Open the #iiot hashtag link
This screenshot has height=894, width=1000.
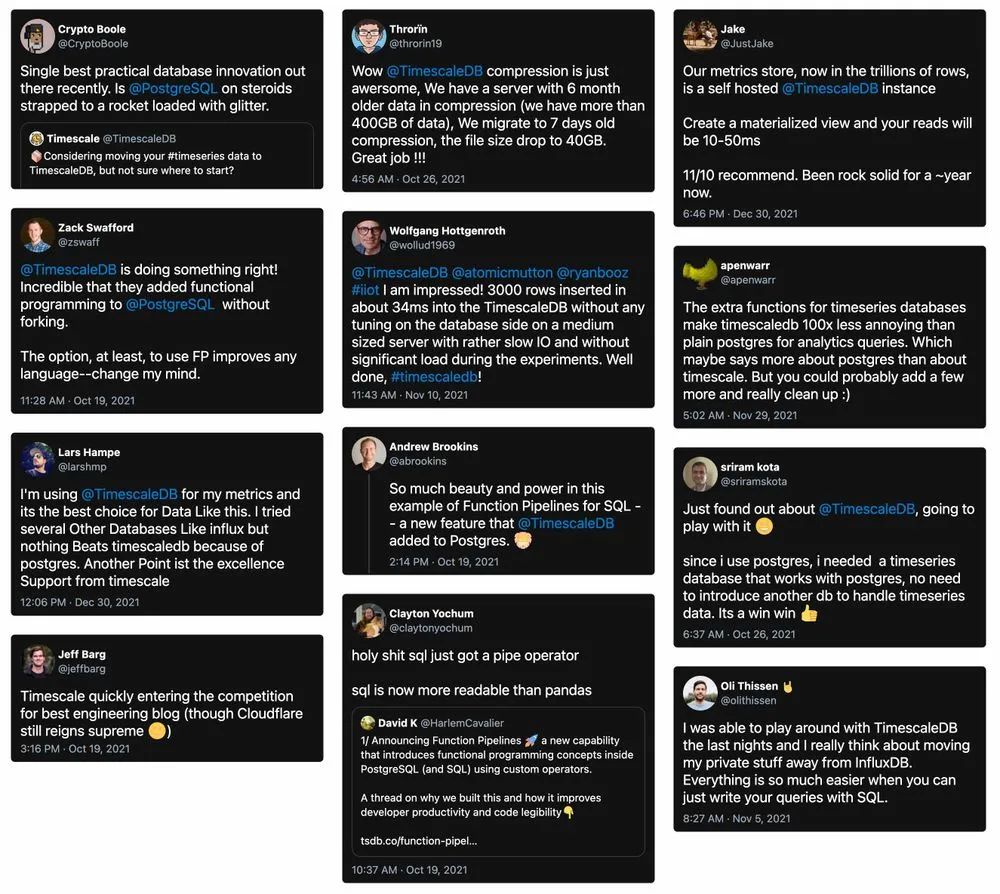[365, 290]
